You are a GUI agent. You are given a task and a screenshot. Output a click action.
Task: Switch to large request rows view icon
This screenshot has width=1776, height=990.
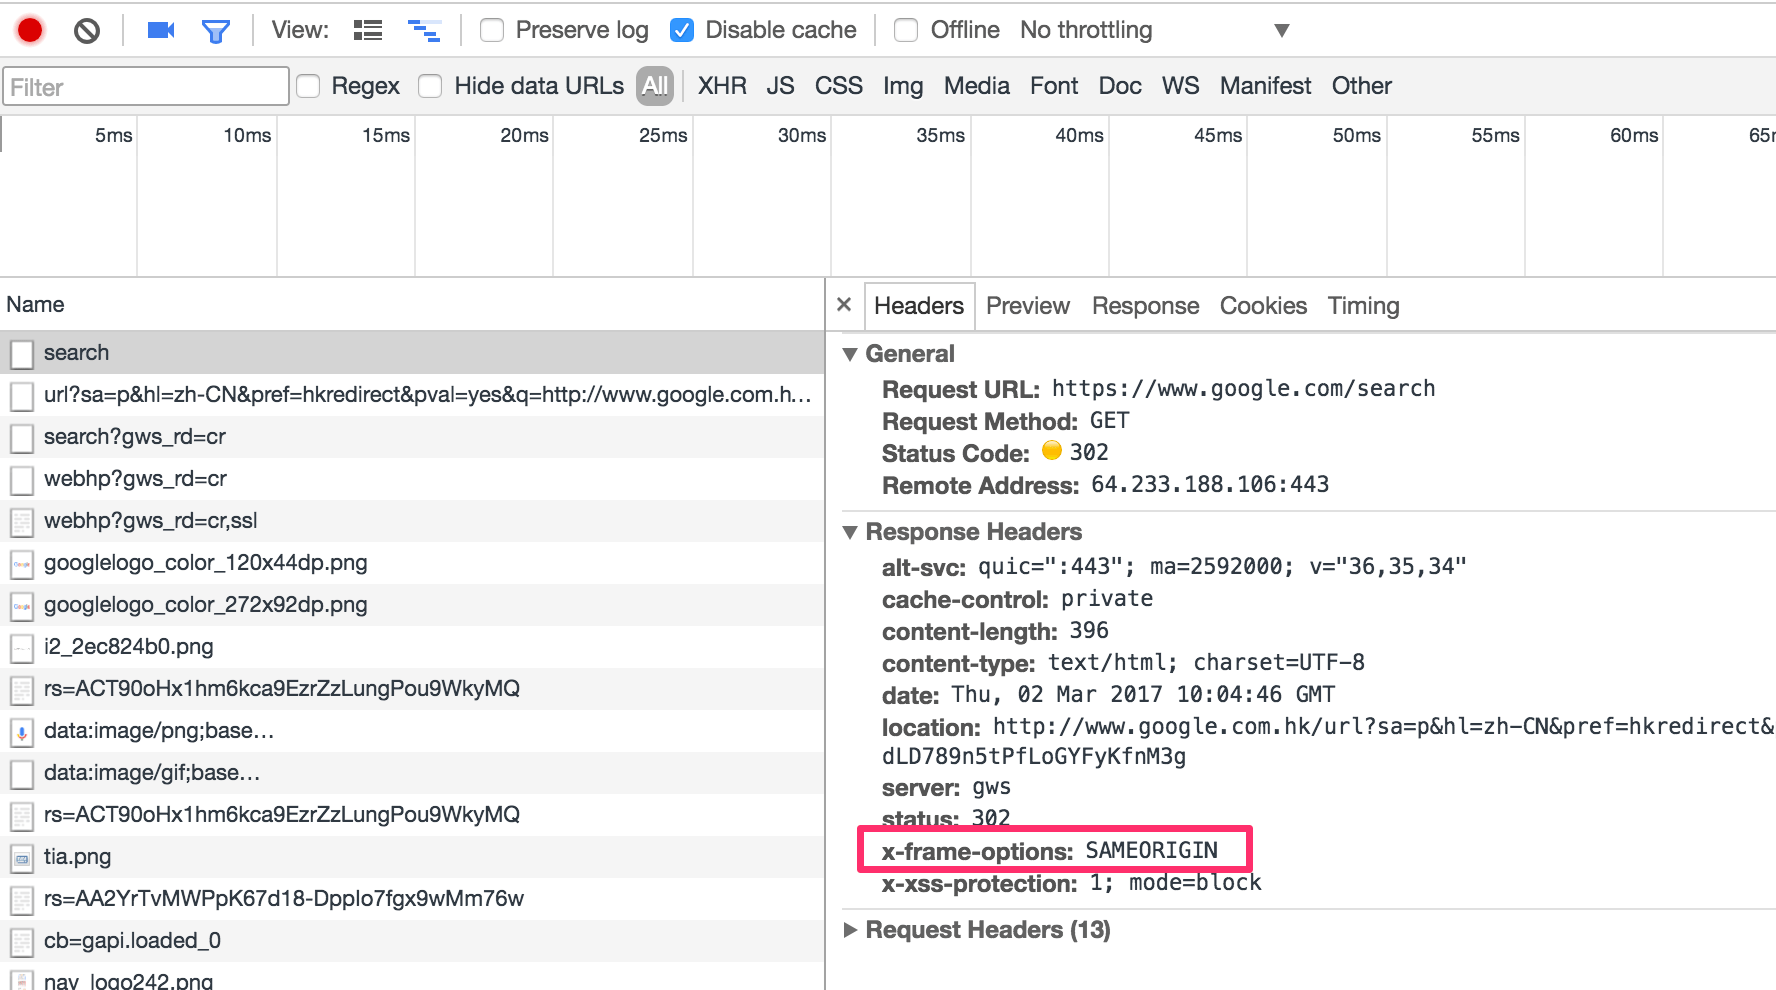368,31
